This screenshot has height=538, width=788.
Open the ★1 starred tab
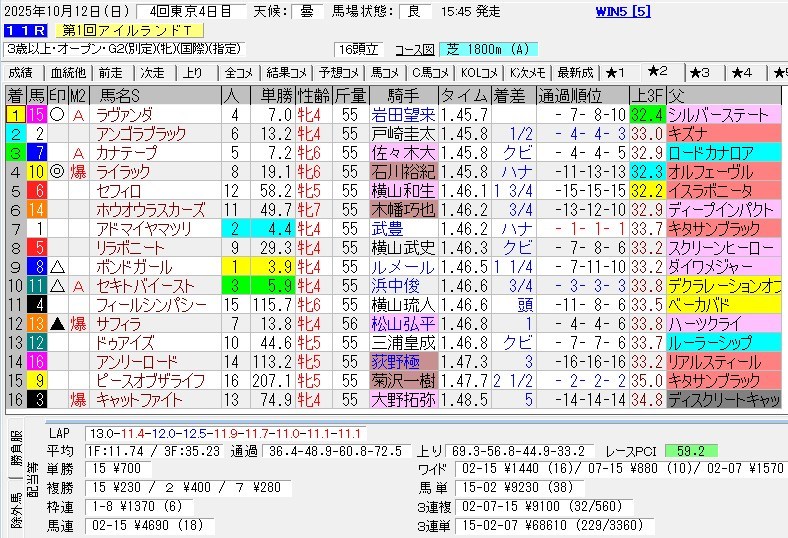pos(615,72)
